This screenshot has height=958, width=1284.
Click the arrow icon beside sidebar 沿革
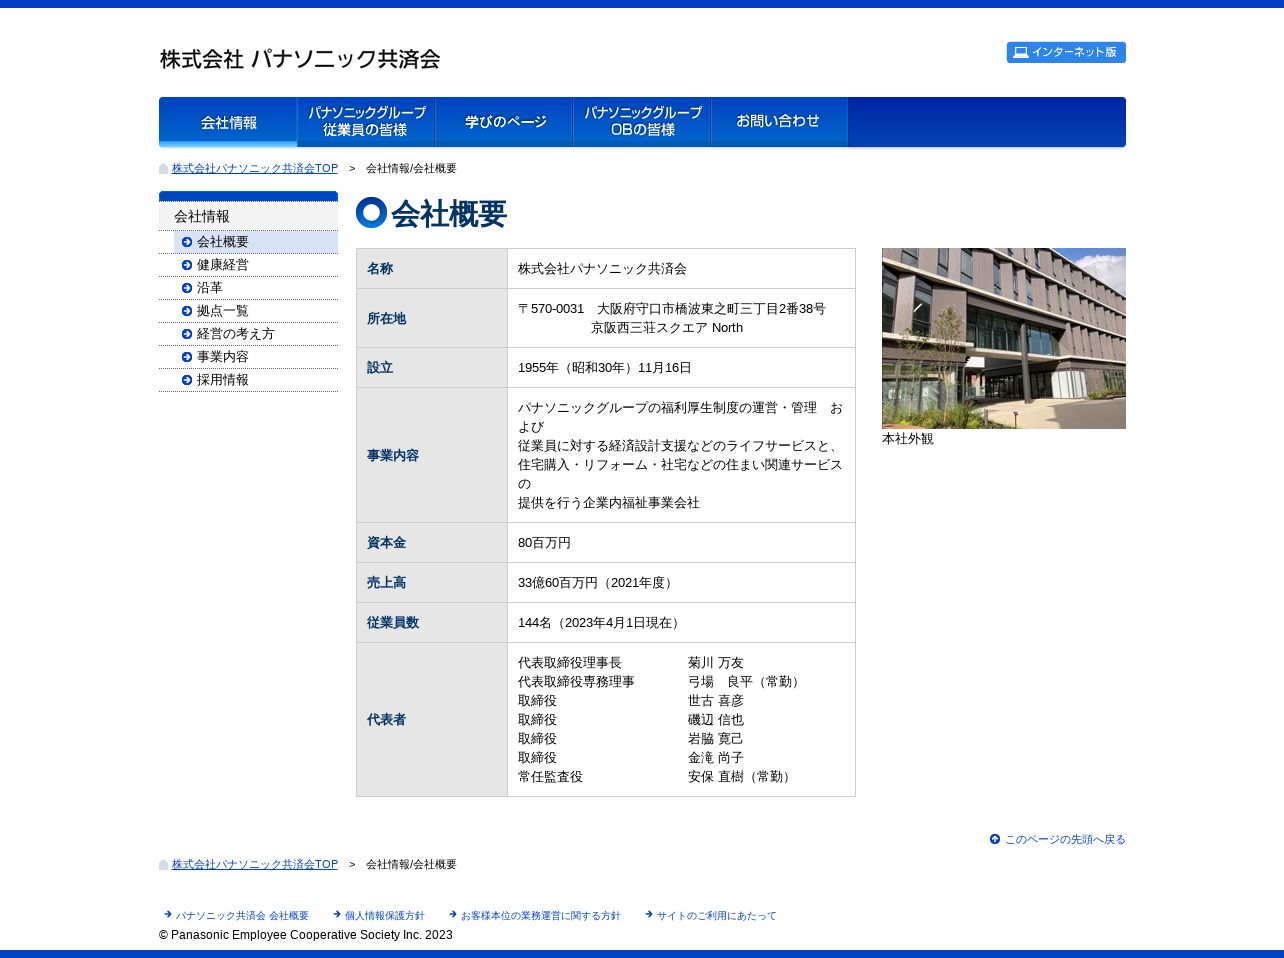187,288
